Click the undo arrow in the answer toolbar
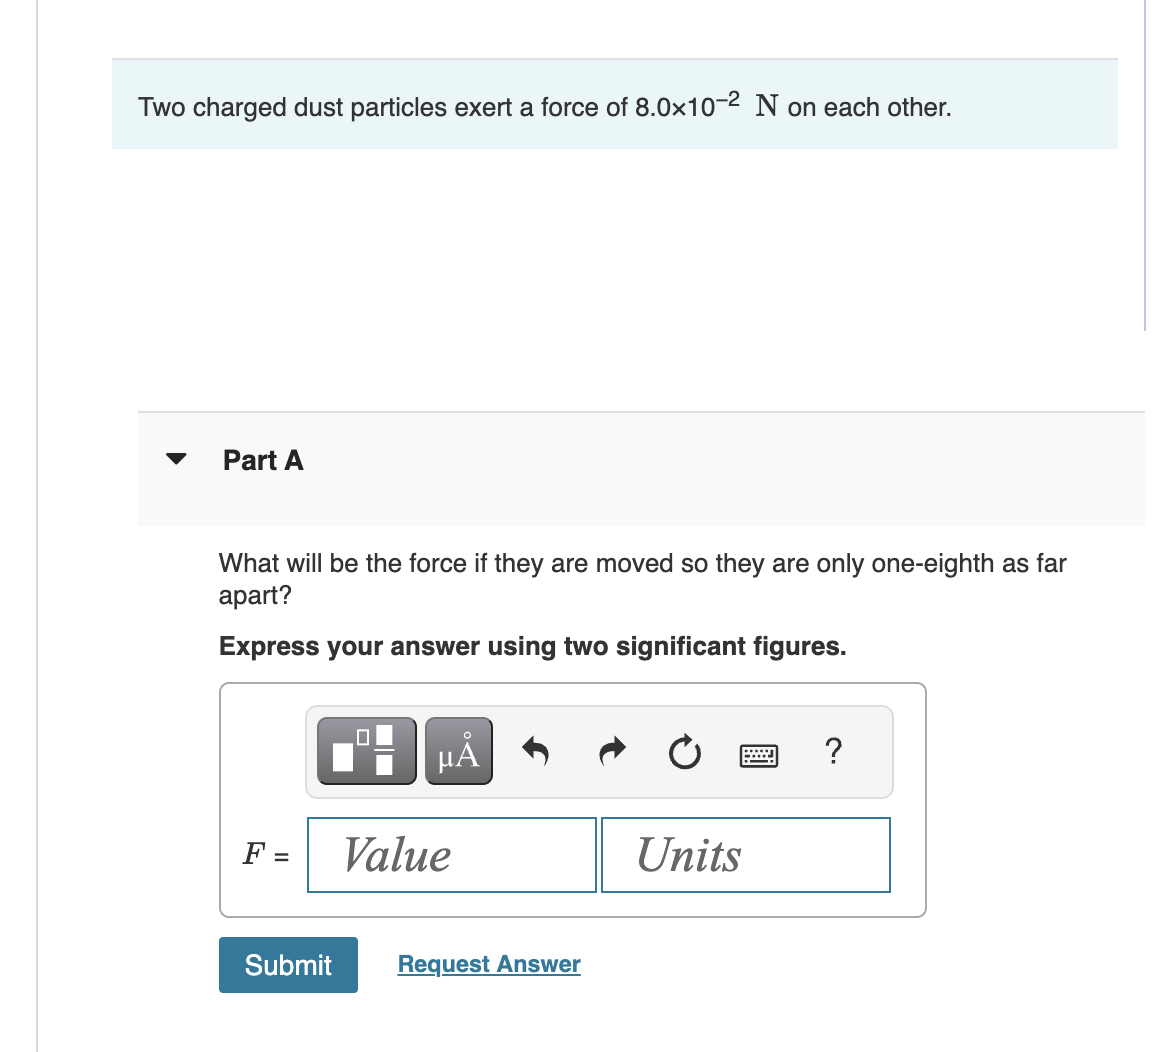This screenshot has width=1152, height=1052. (x=535, y=752)
